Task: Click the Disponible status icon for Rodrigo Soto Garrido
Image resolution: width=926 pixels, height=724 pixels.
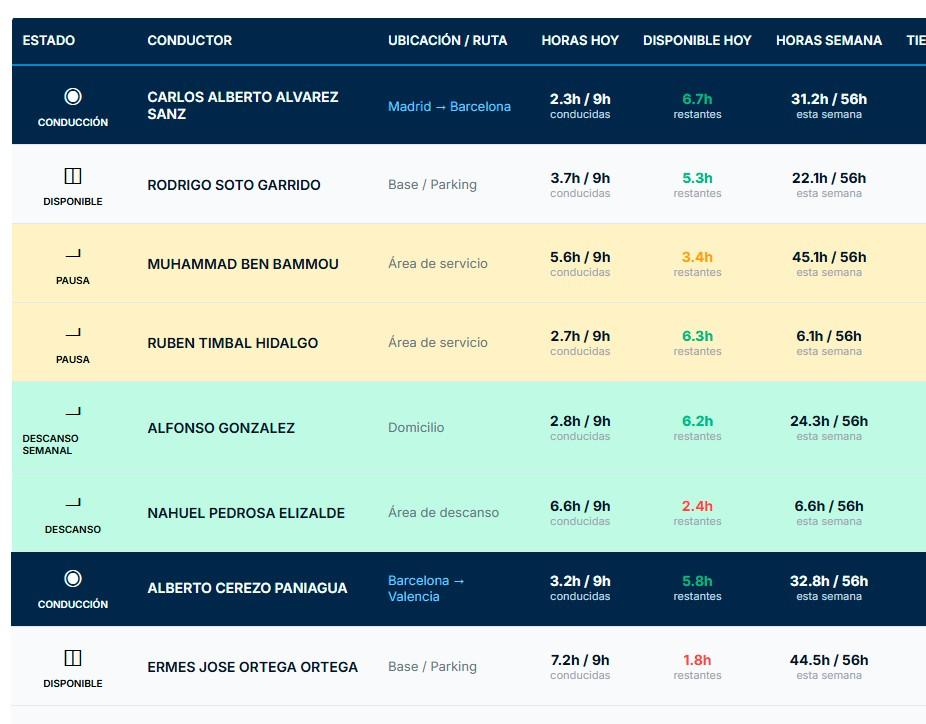Action: point(73,176)
